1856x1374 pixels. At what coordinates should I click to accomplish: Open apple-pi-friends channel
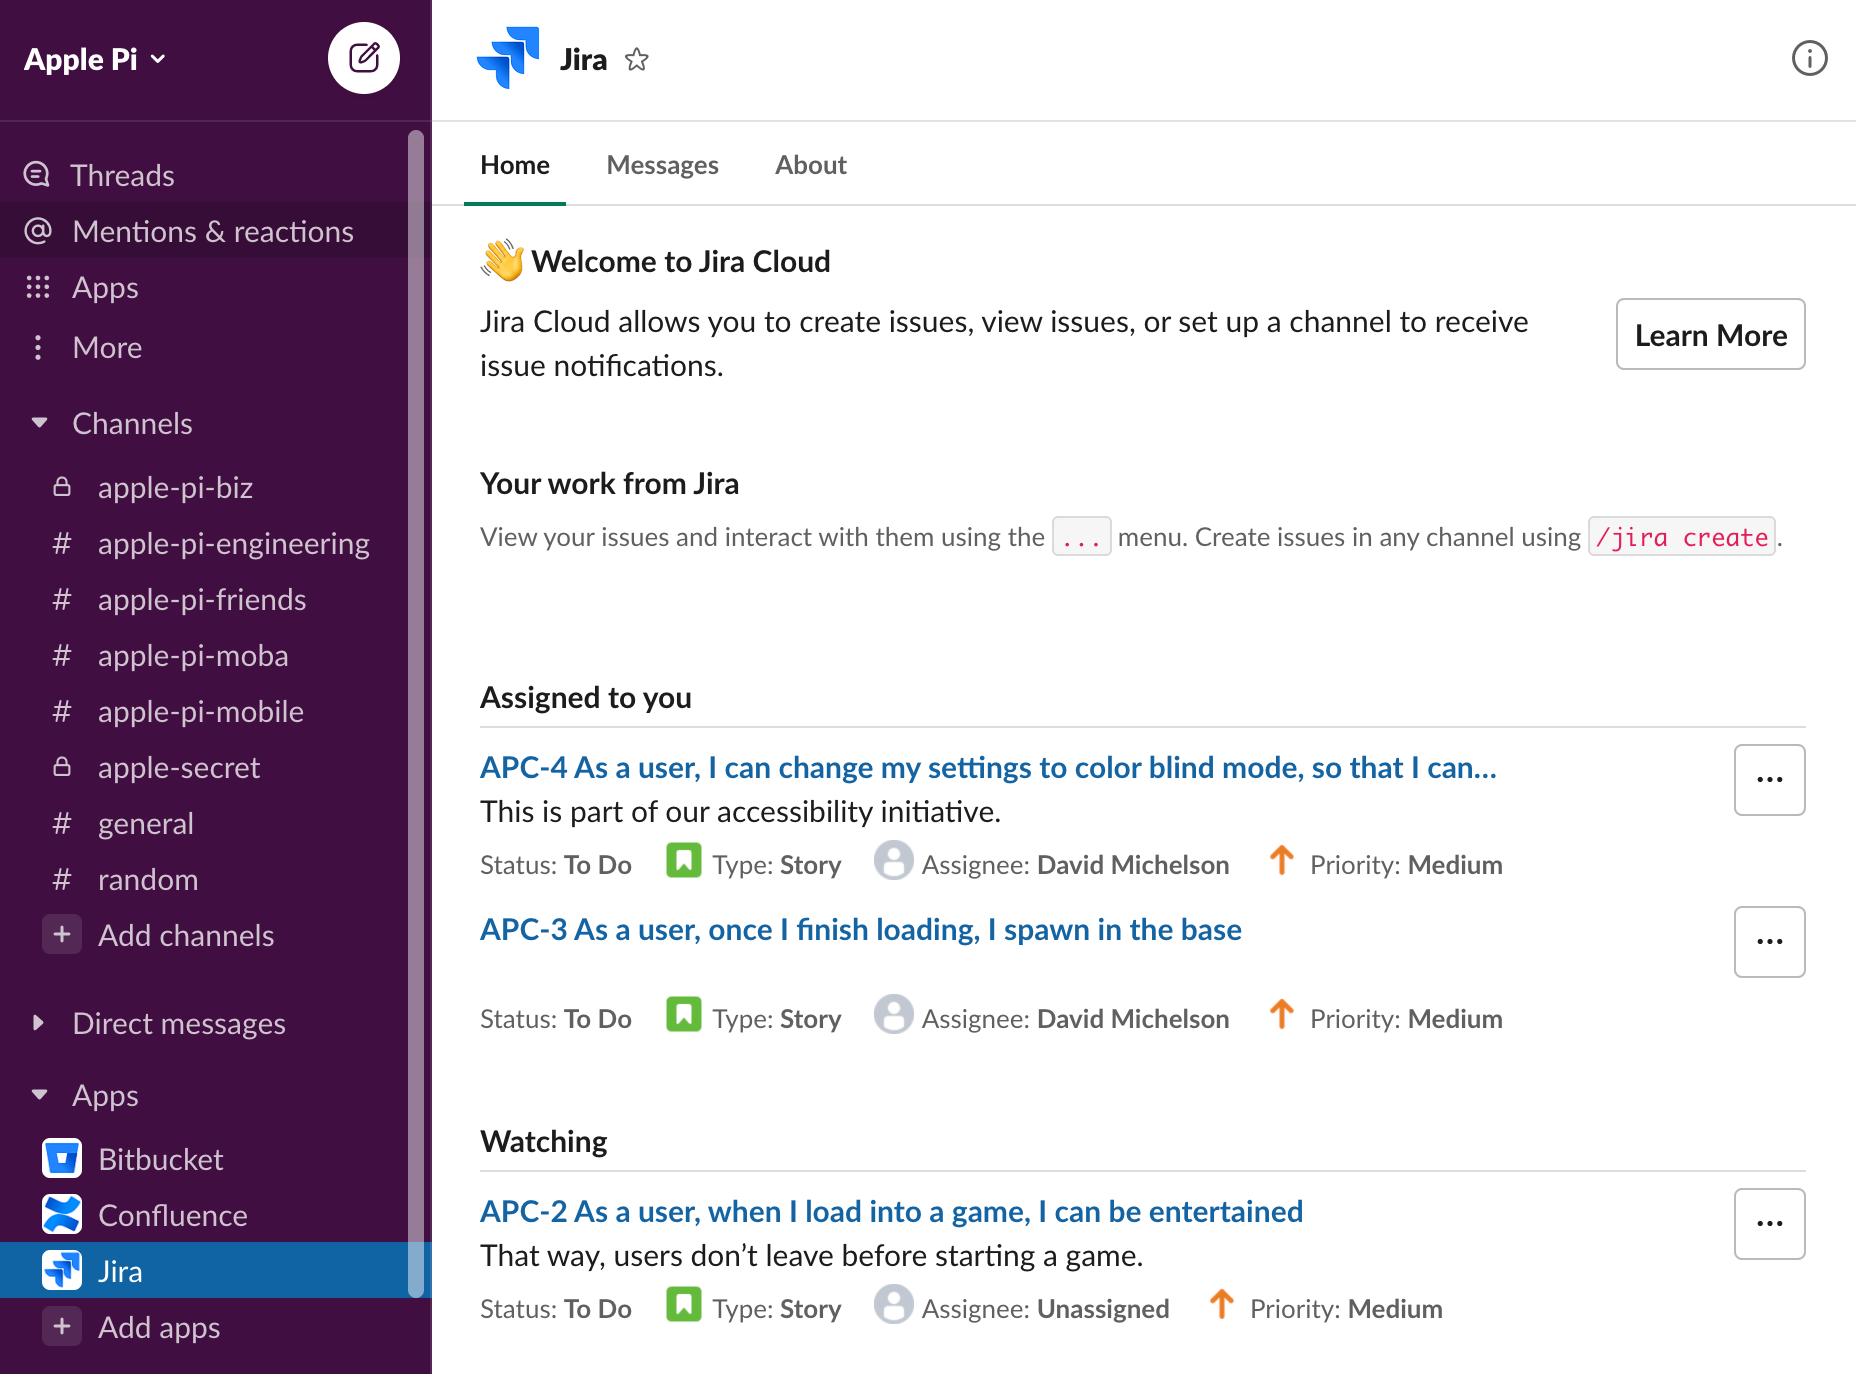[204, 599]
